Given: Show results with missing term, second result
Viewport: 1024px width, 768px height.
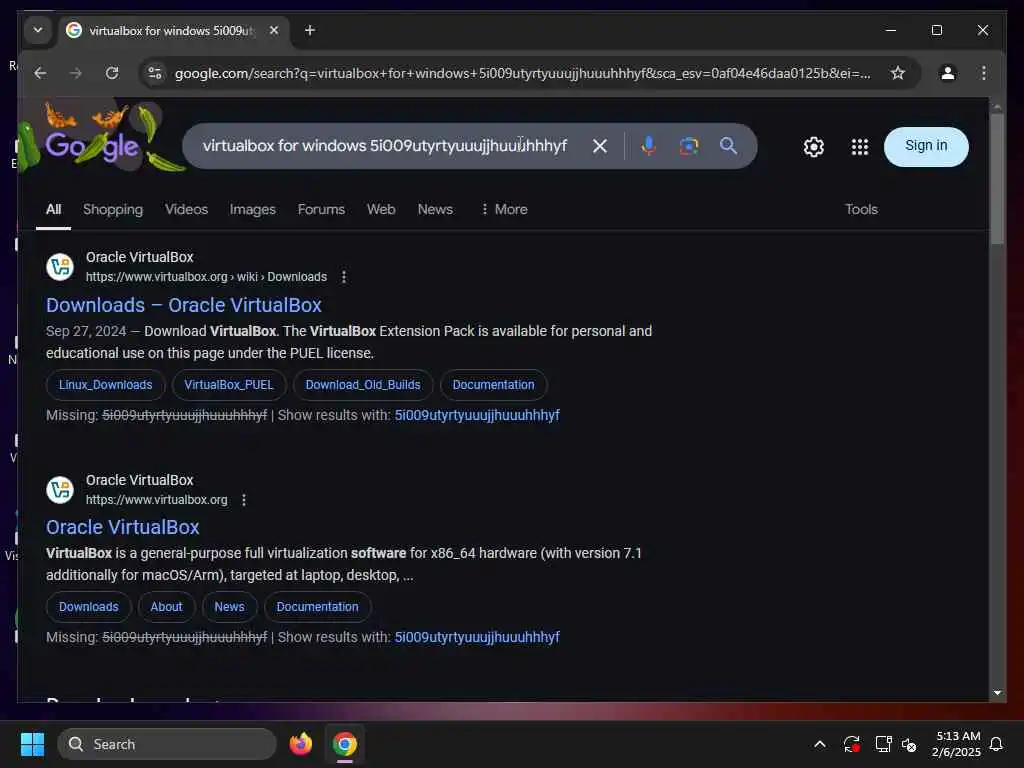Looking at the screenshot, I should tap(477, 637).
